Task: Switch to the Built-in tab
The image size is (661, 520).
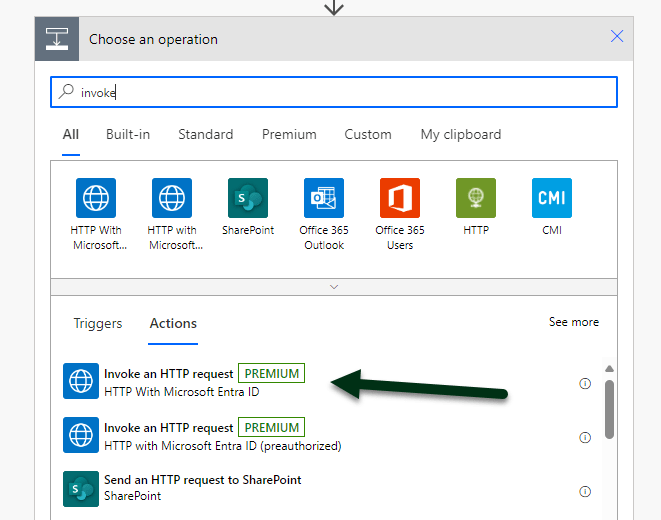Action: coord(128,134)
